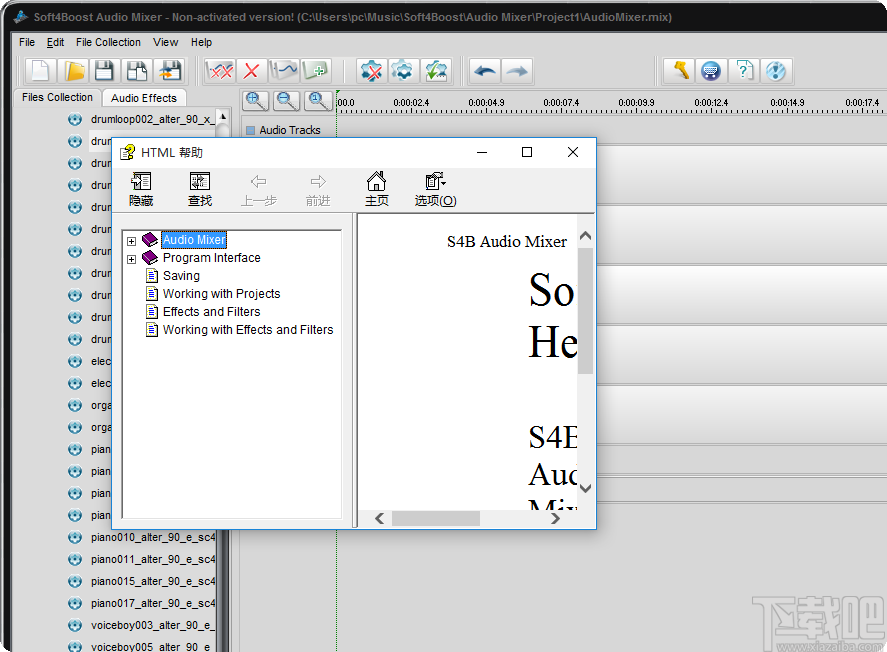Click the help content horizontal scrollbar right arrow

[556, 518]
